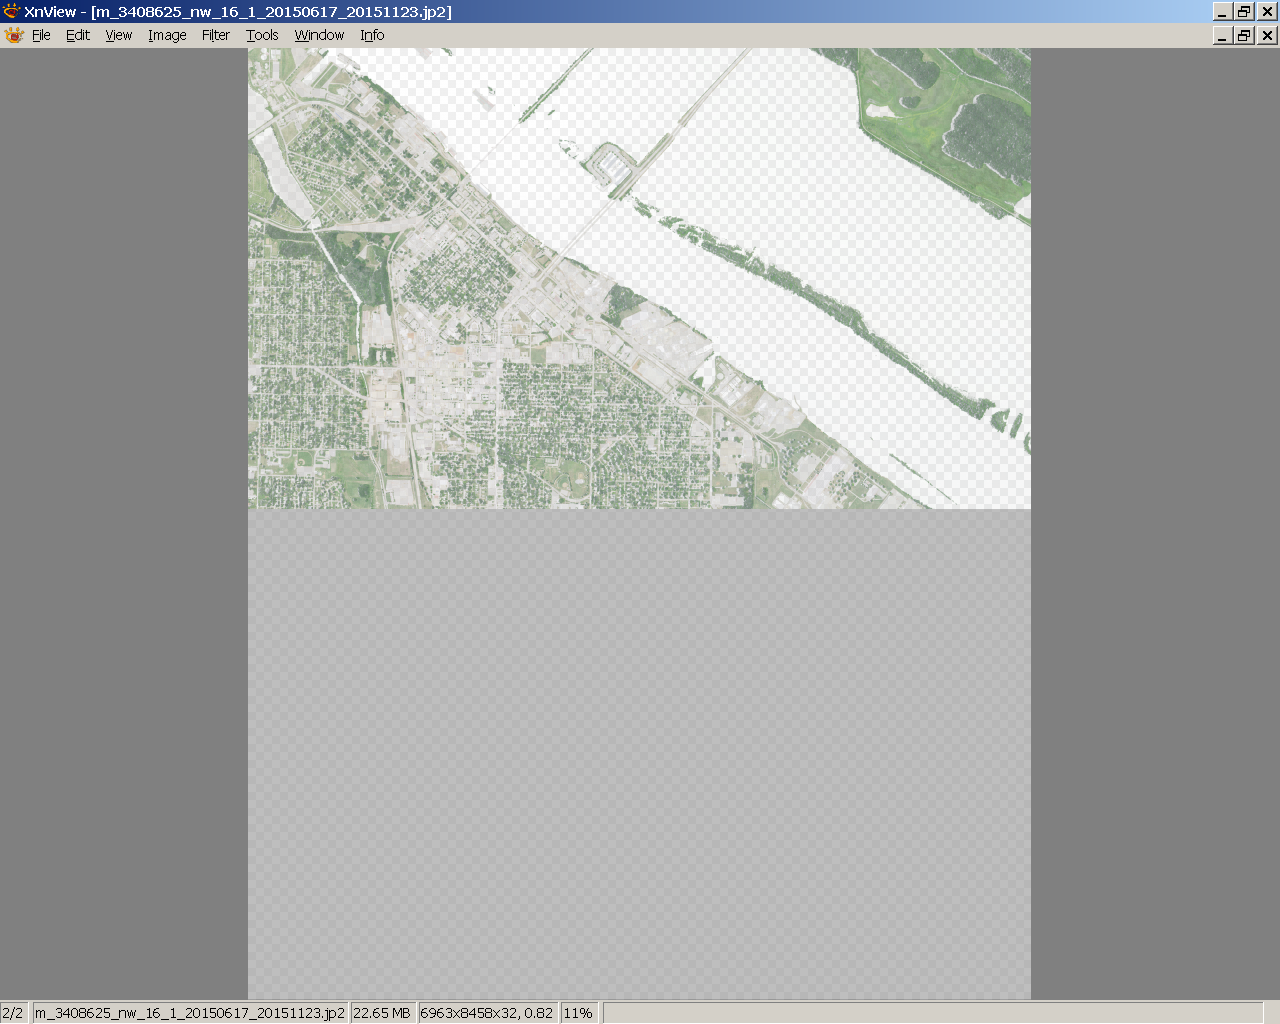1280x1024 pixels.
Task: Open the File menu
Action: [41, 35]
